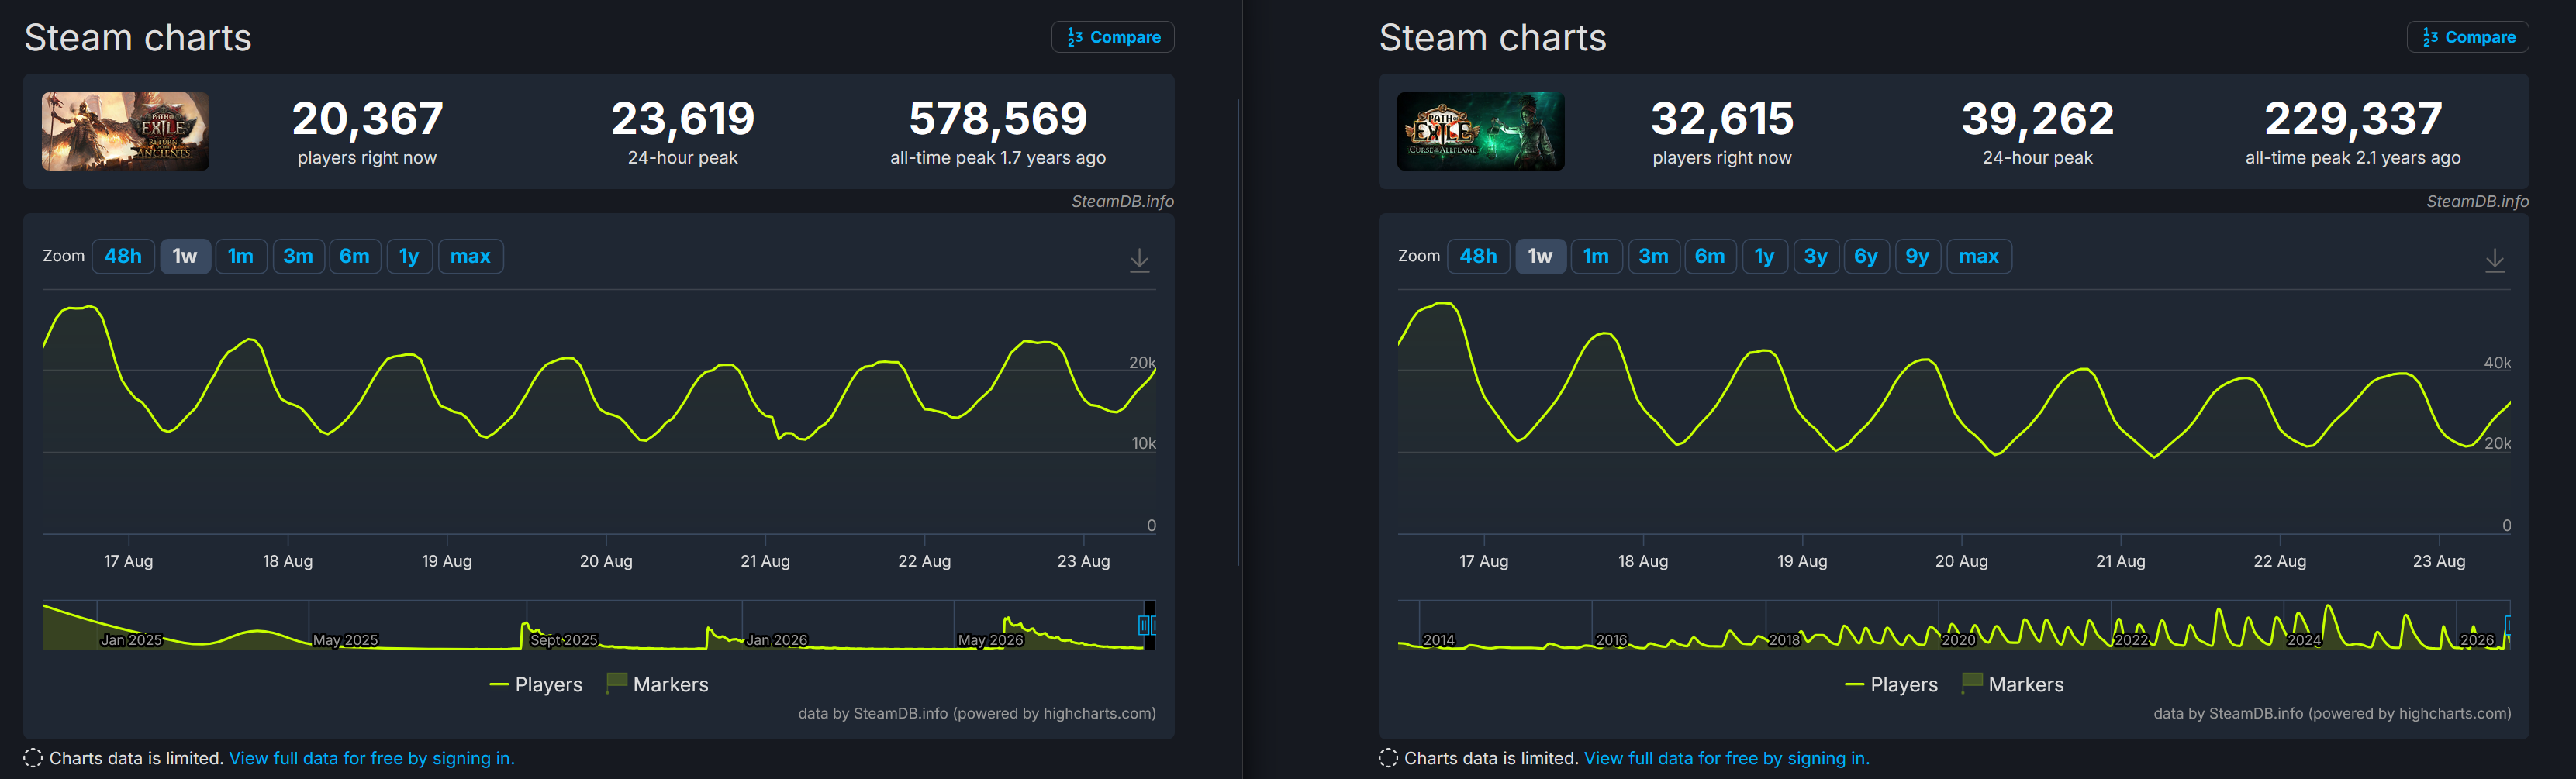Click left 'View full data for free' link
The height and width of the screenshot is (779, 2576).
[372, 758]
